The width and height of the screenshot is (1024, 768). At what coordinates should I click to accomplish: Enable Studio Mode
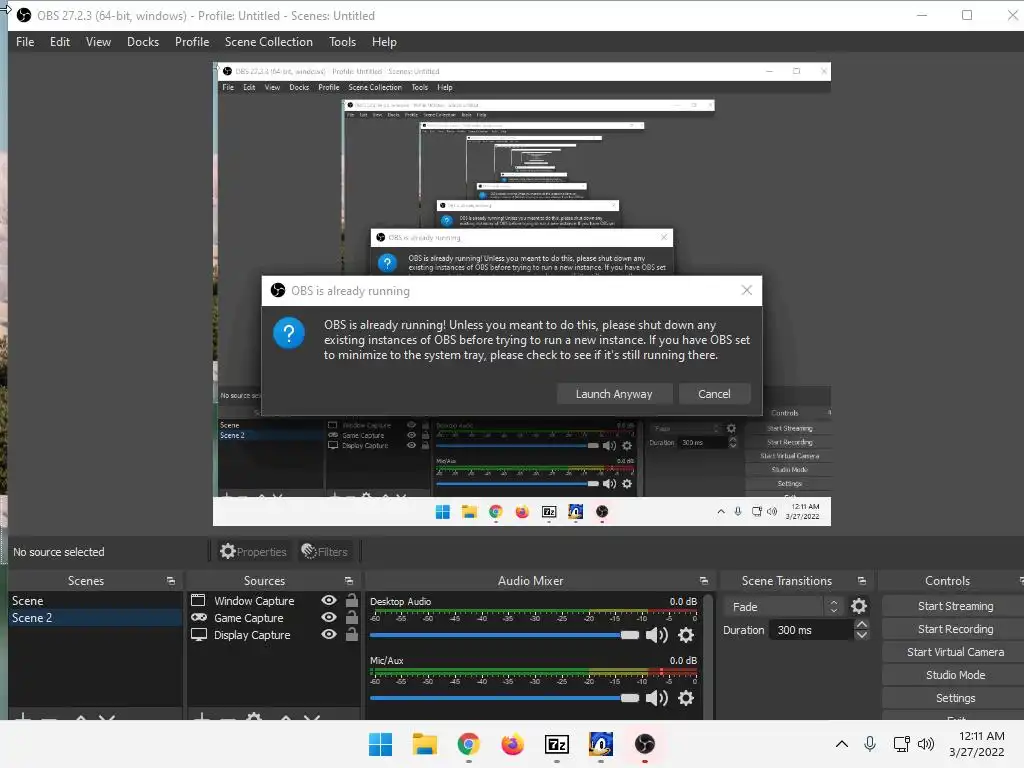click(955, 675)
